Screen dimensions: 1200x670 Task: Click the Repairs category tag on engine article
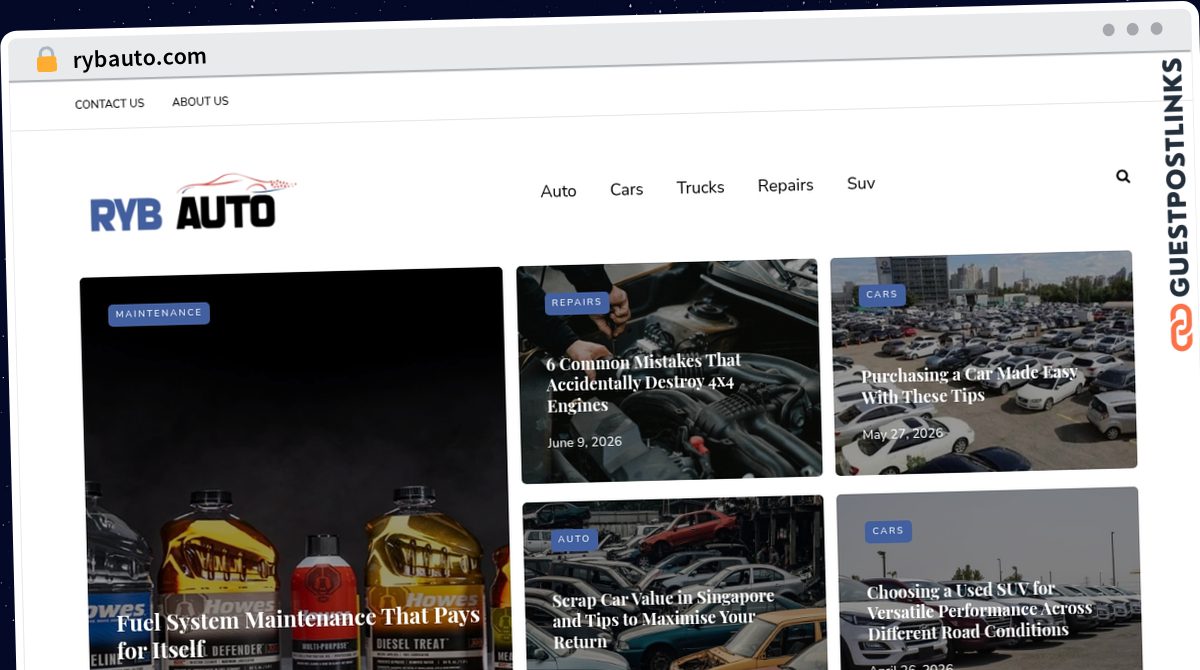[577, 302]
